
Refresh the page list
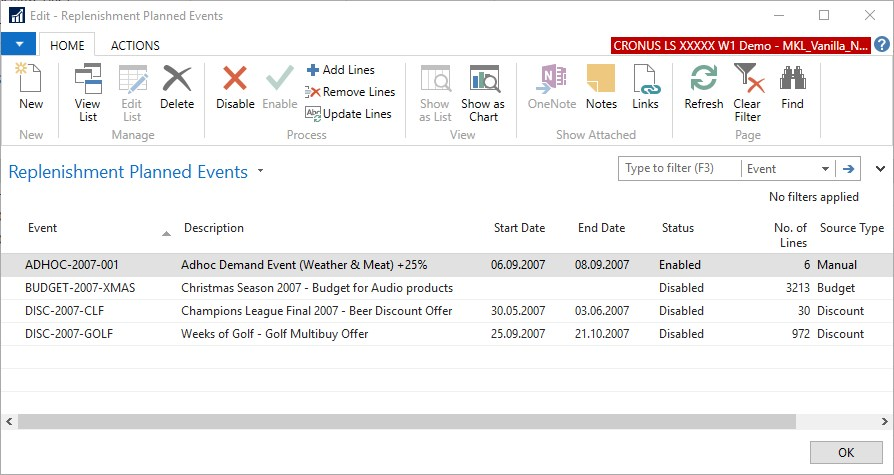(x=703, y=87)
